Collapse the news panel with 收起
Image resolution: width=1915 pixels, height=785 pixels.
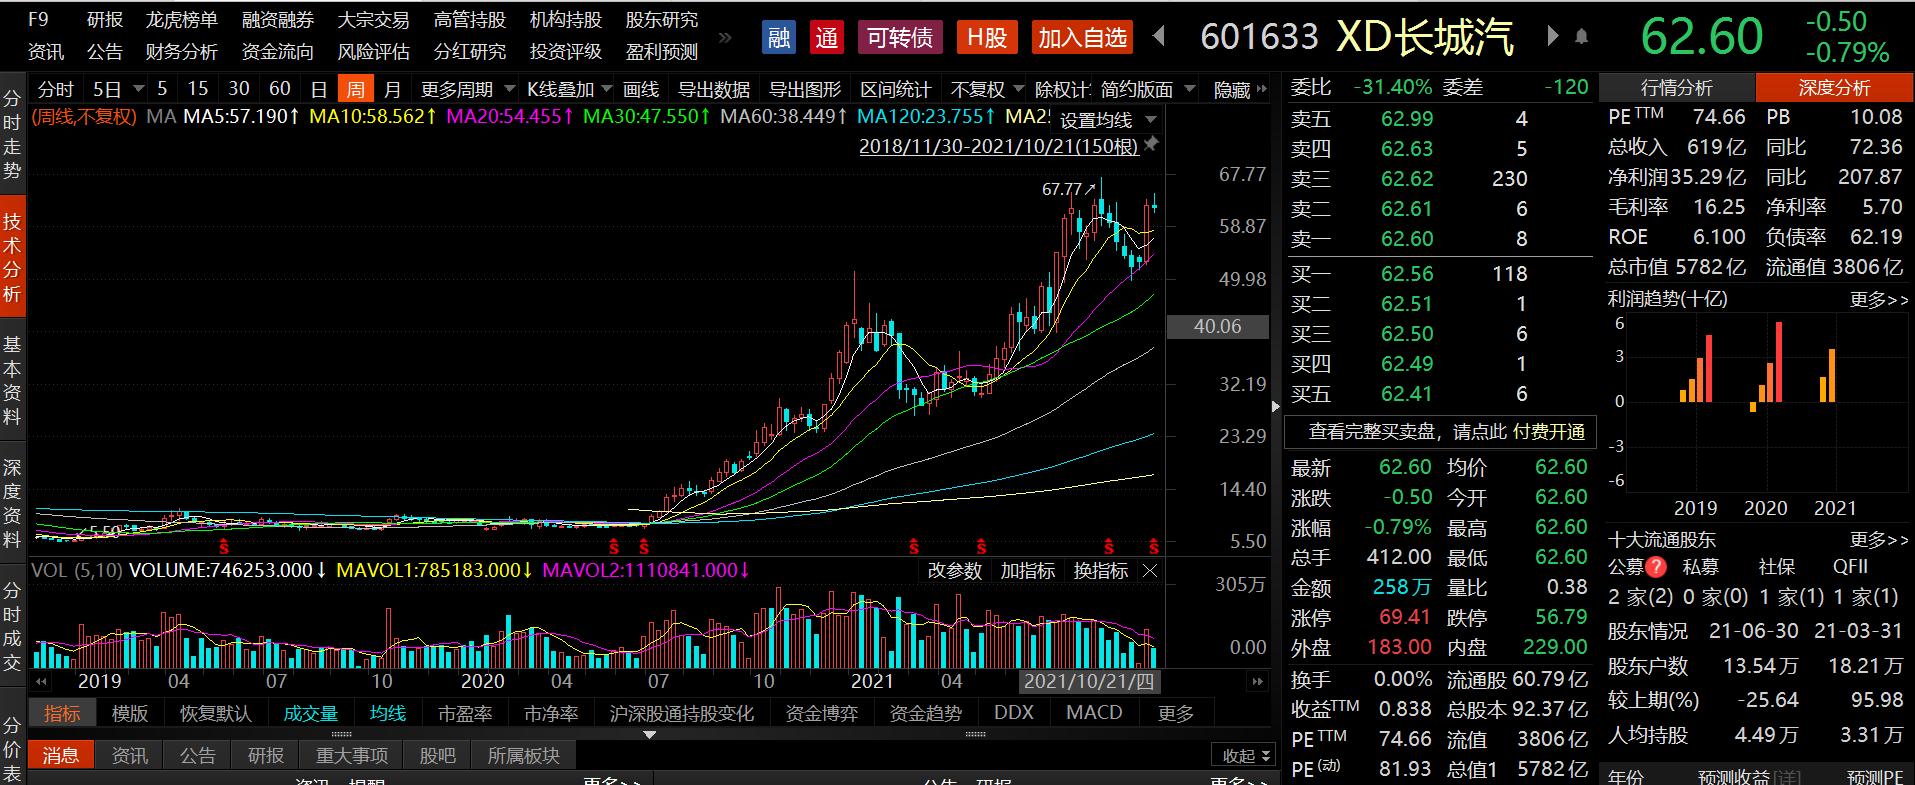pyautogui.click(x=1244, y=756)
